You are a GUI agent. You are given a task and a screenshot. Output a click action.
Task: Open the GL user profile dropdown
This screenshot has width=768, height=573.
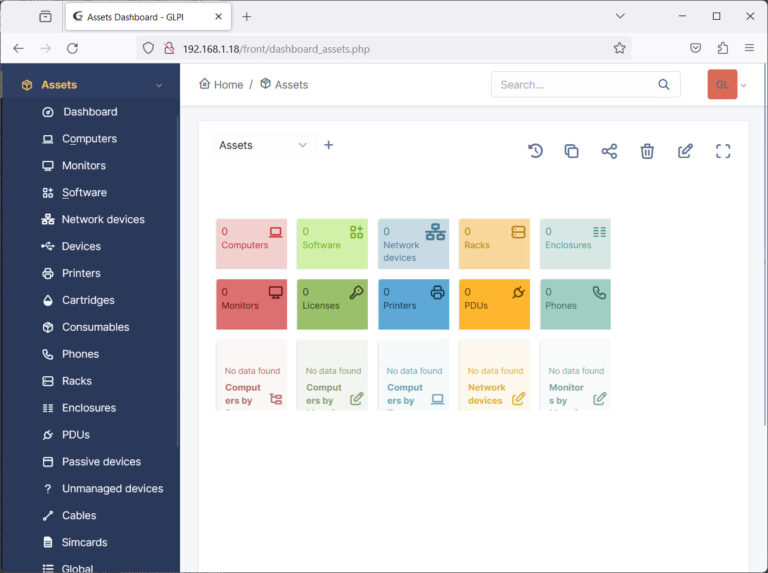click(728, 85)
